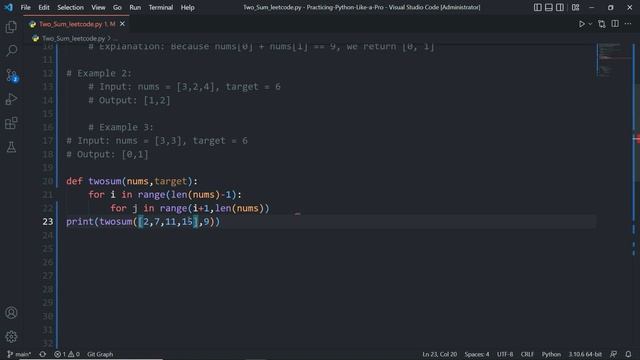
Task: Open the Testing flask icon
Action: click(11, 147)
